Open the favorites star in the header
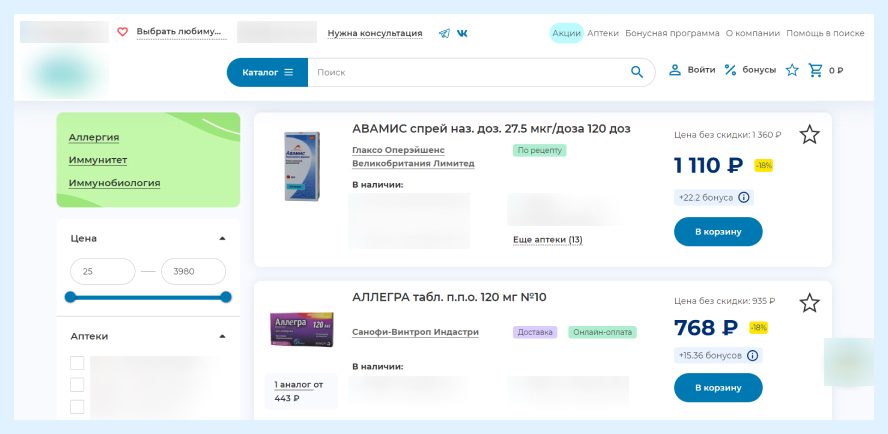Viewport: 888px width, 434px height. (792, 70)
